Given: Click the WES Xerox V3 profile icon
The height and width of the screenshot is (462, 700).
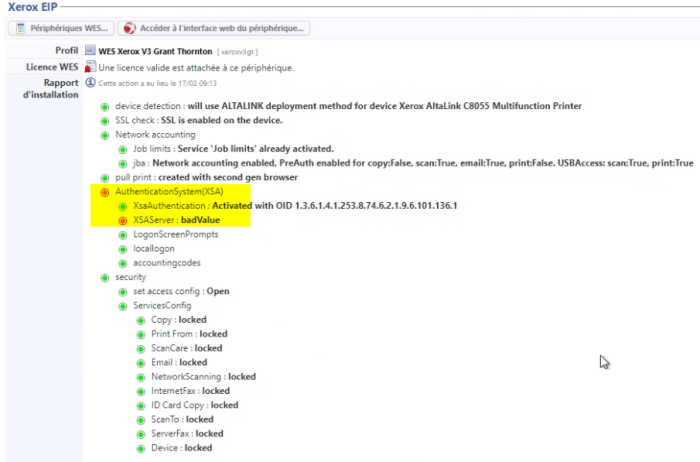Looking at the screenshot, I should coord(90,50).
